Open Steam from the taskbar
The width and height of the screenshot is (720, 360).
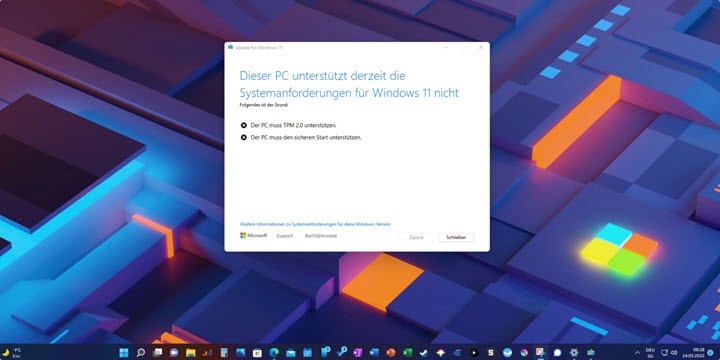424,353
